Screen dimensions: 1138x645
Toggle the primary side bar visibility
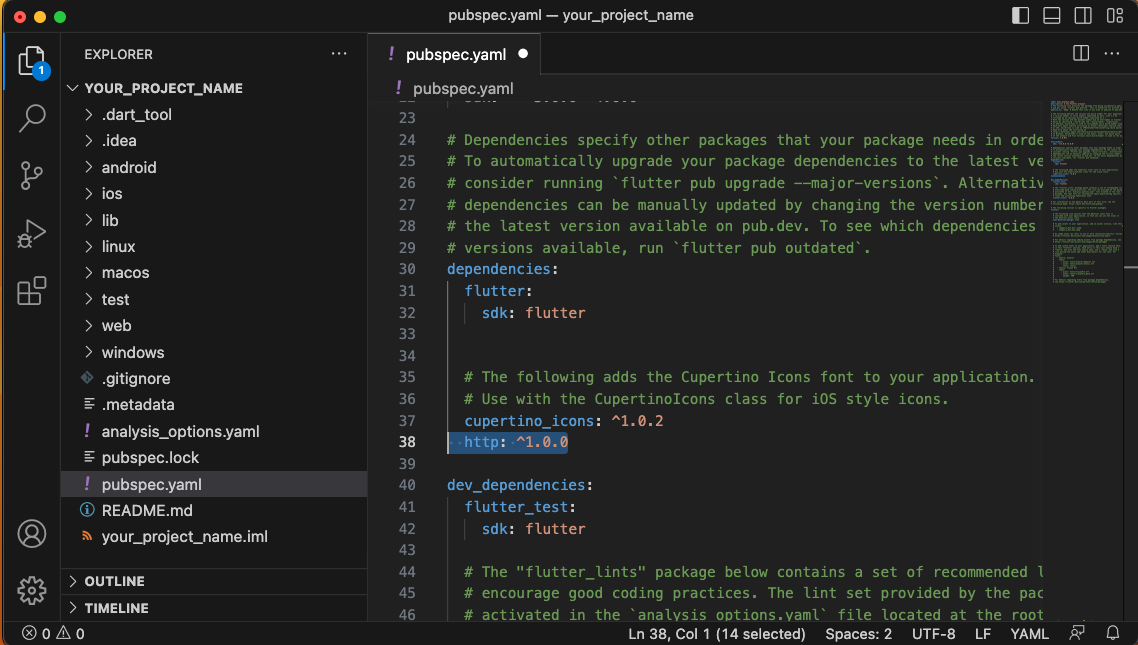click(x=1020, y=15)
